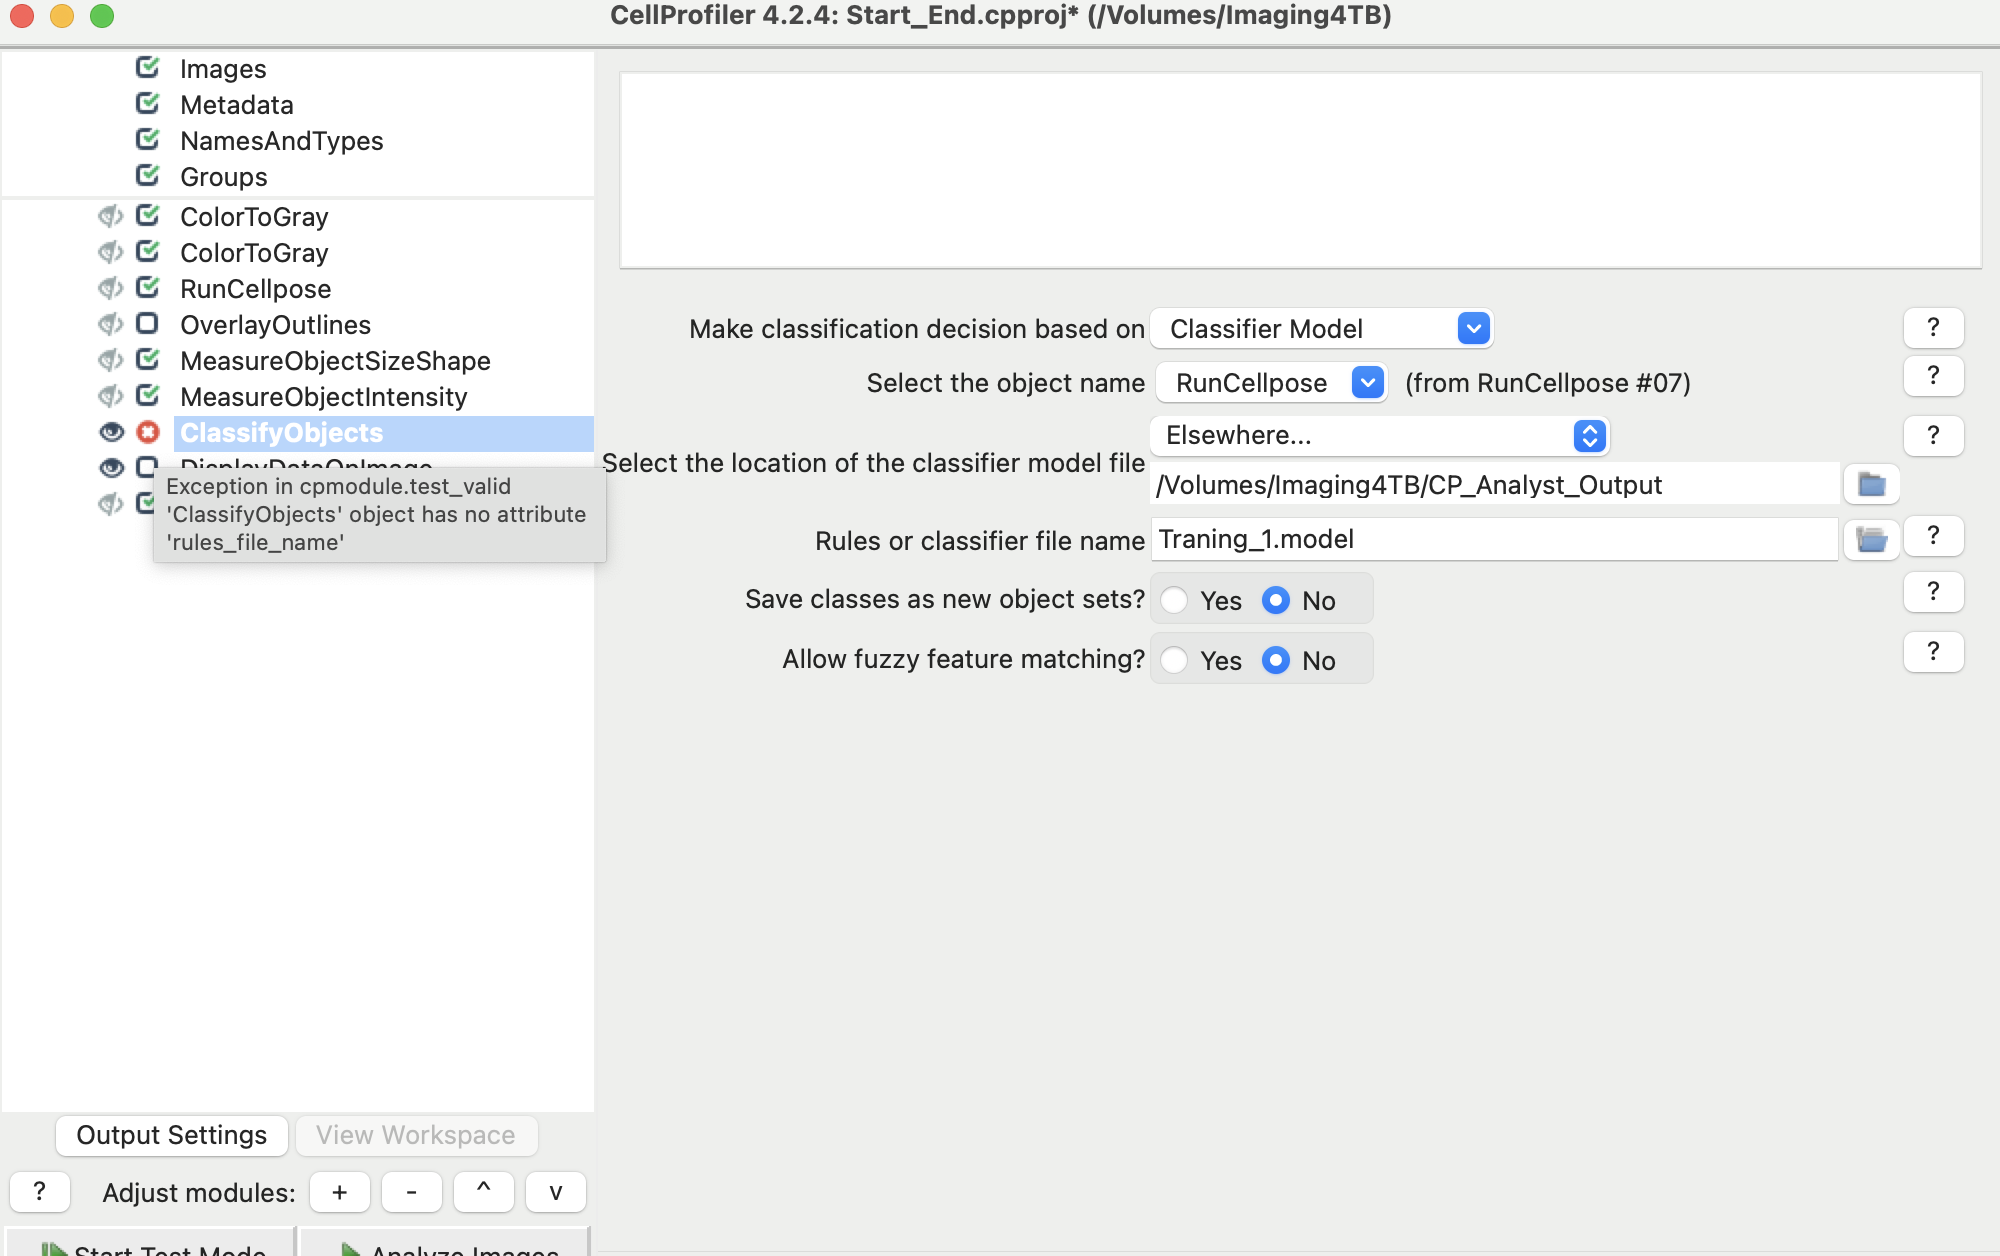Open the Elsewhere... location dropdown
Image resolution: width=2000 pixels, height=1256 pixels.
coord(1590,436)
